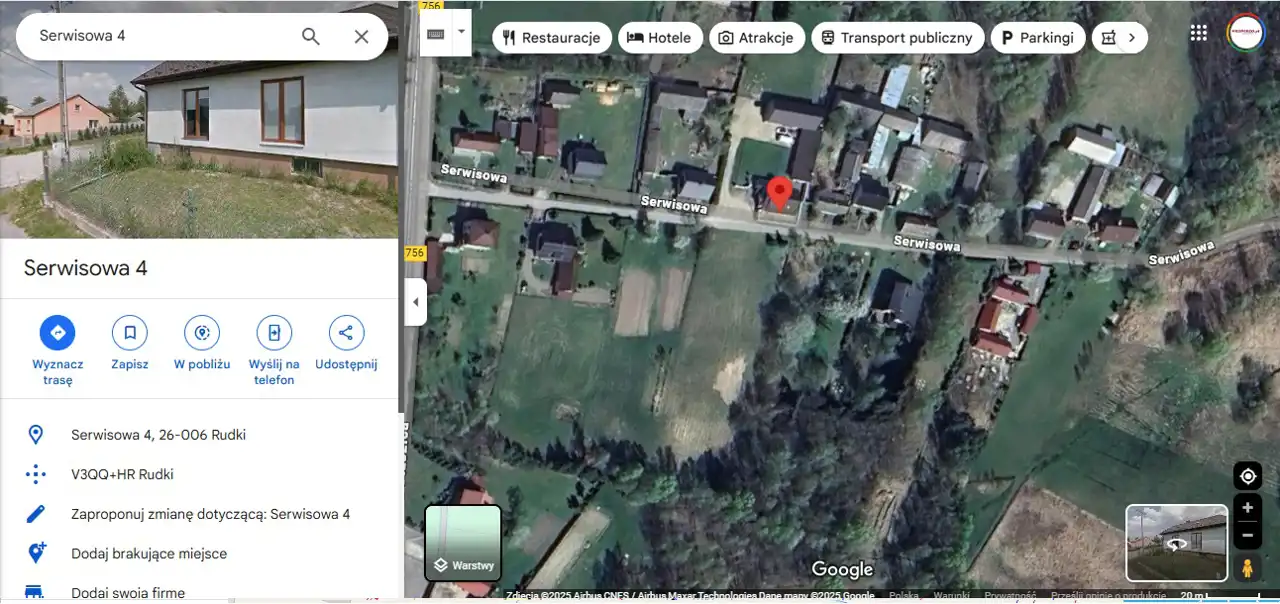Open the Street View thumbnail preview
1280x604 pixels.
tap(1177, 543)
